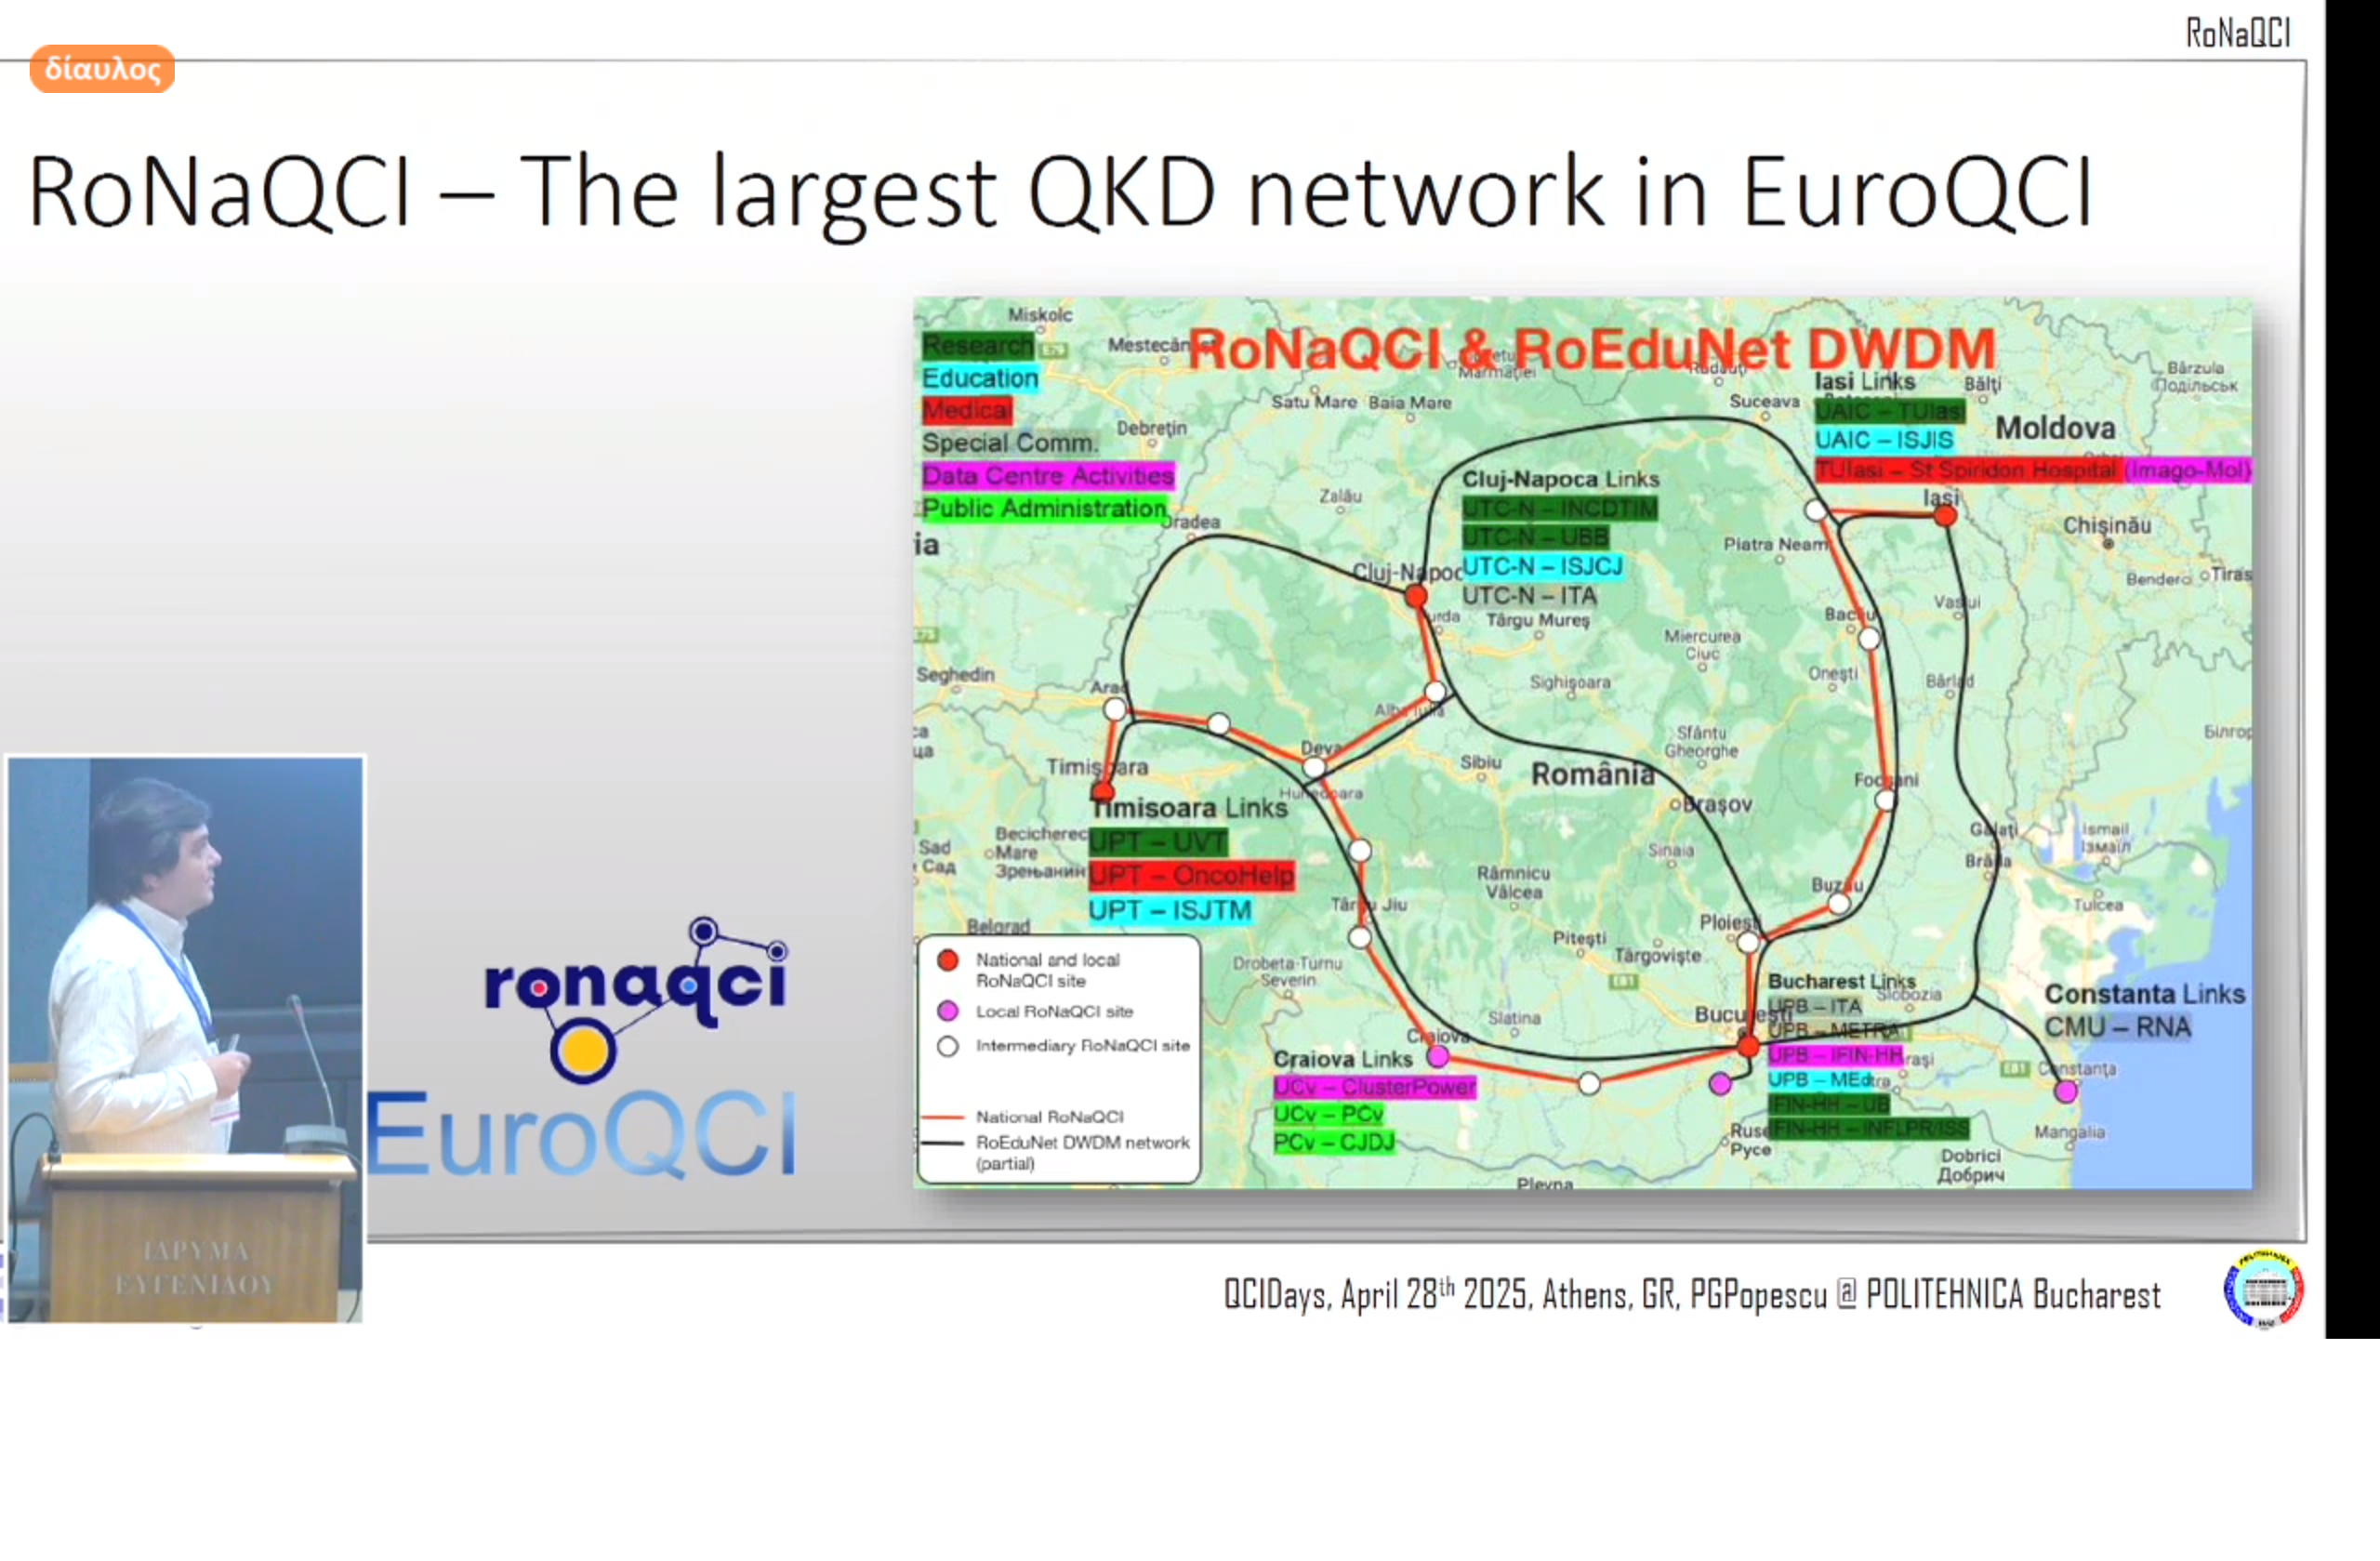The width and height of the screenshot is (2380, 1561).
Task: Click the 'Brașov' city label on map
Action: pyautogui.click(x=1717, y=804)
